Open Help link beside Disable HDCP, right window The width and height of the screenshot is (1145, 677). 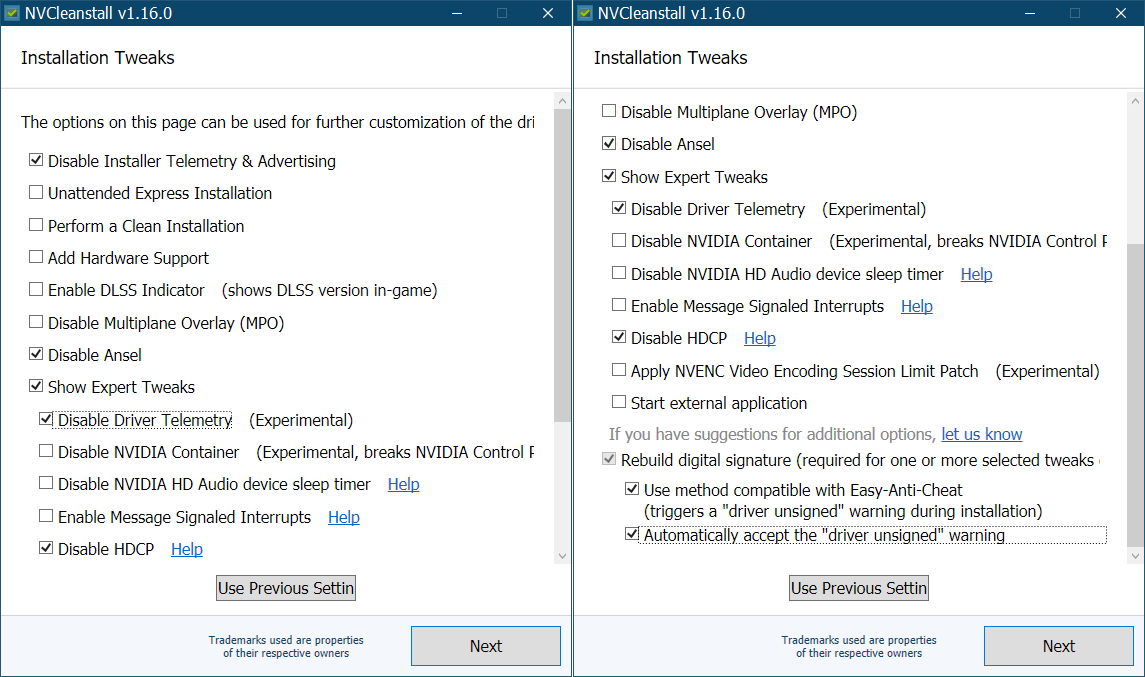point(759,338)
